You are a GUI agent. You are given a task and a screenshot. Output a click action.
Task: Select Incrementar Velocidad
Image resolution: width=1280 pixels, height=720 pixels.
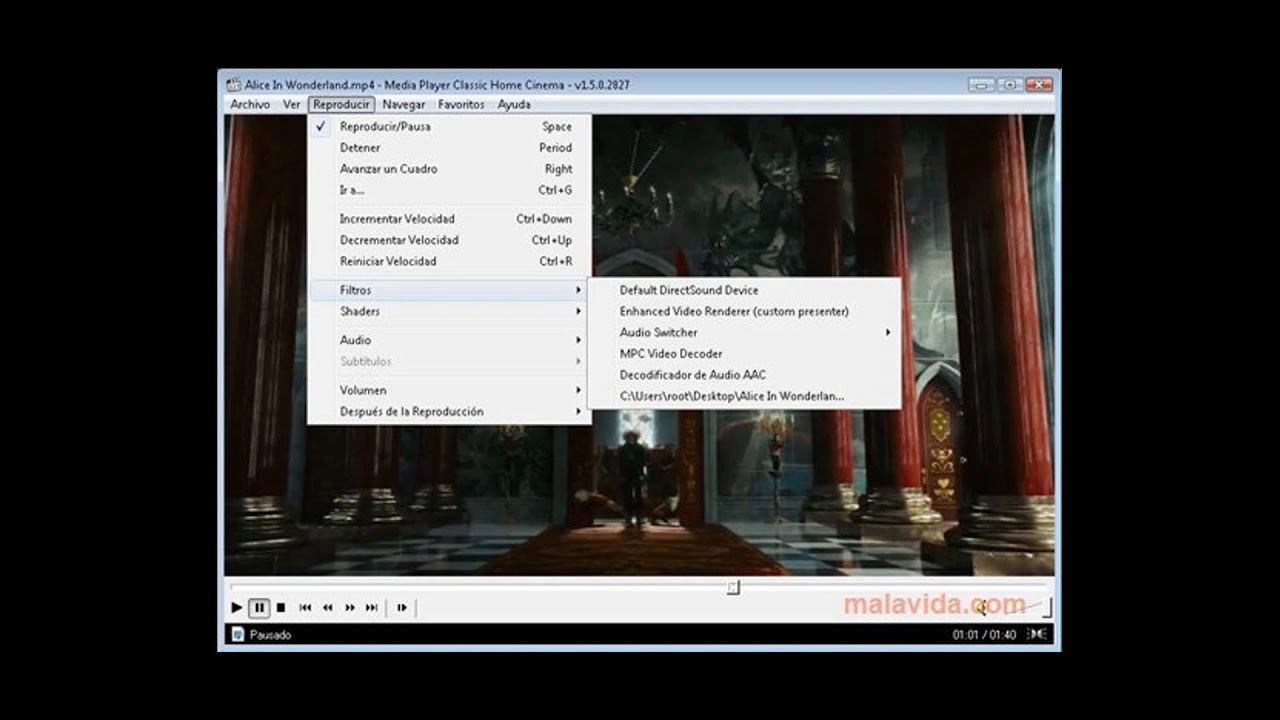point(449,219)
